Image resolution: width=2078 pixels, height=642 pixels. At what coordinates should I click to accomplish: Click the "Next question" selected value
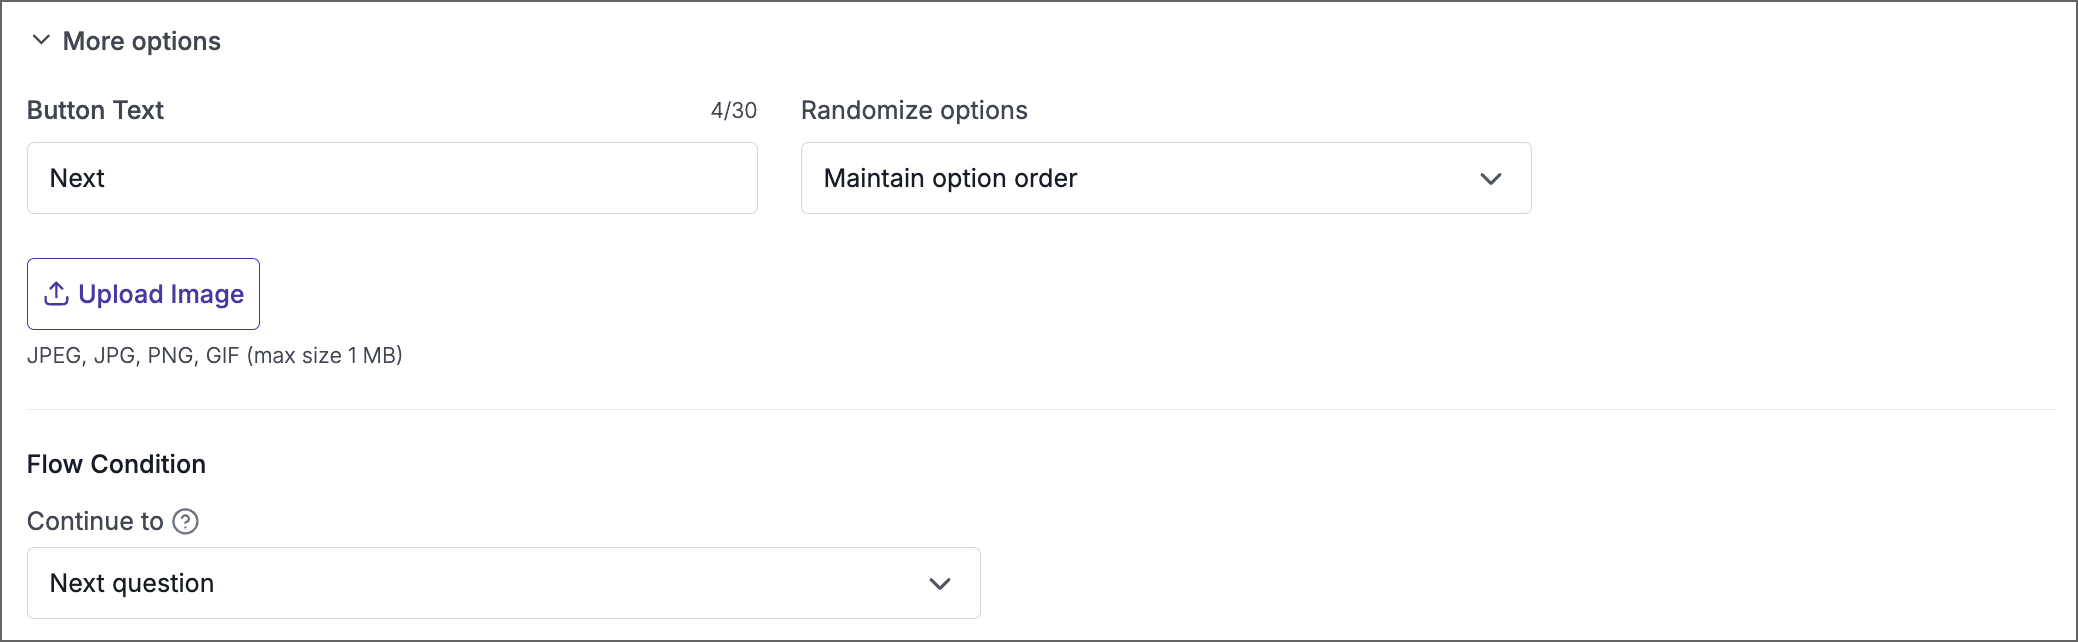[x=132, y=583]
